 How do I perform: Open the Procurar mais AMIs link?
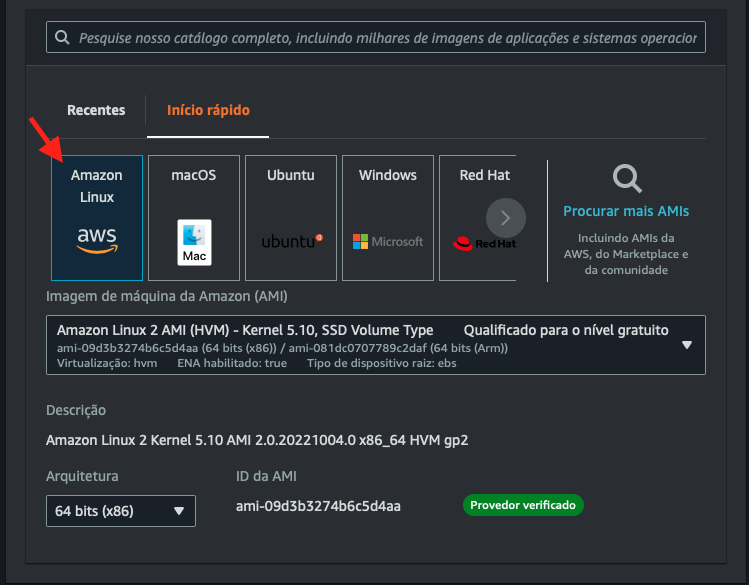tap(626, 211)
